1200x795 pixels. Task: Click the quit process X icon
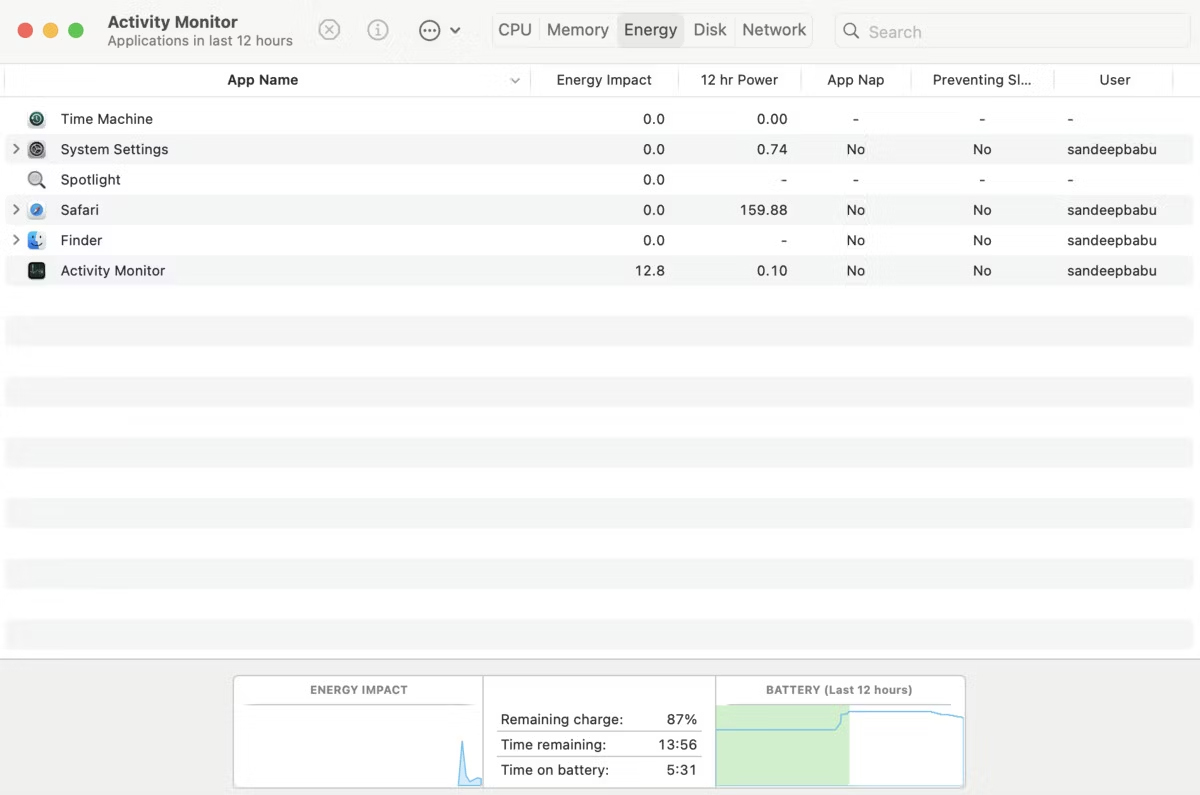(329, 29)
